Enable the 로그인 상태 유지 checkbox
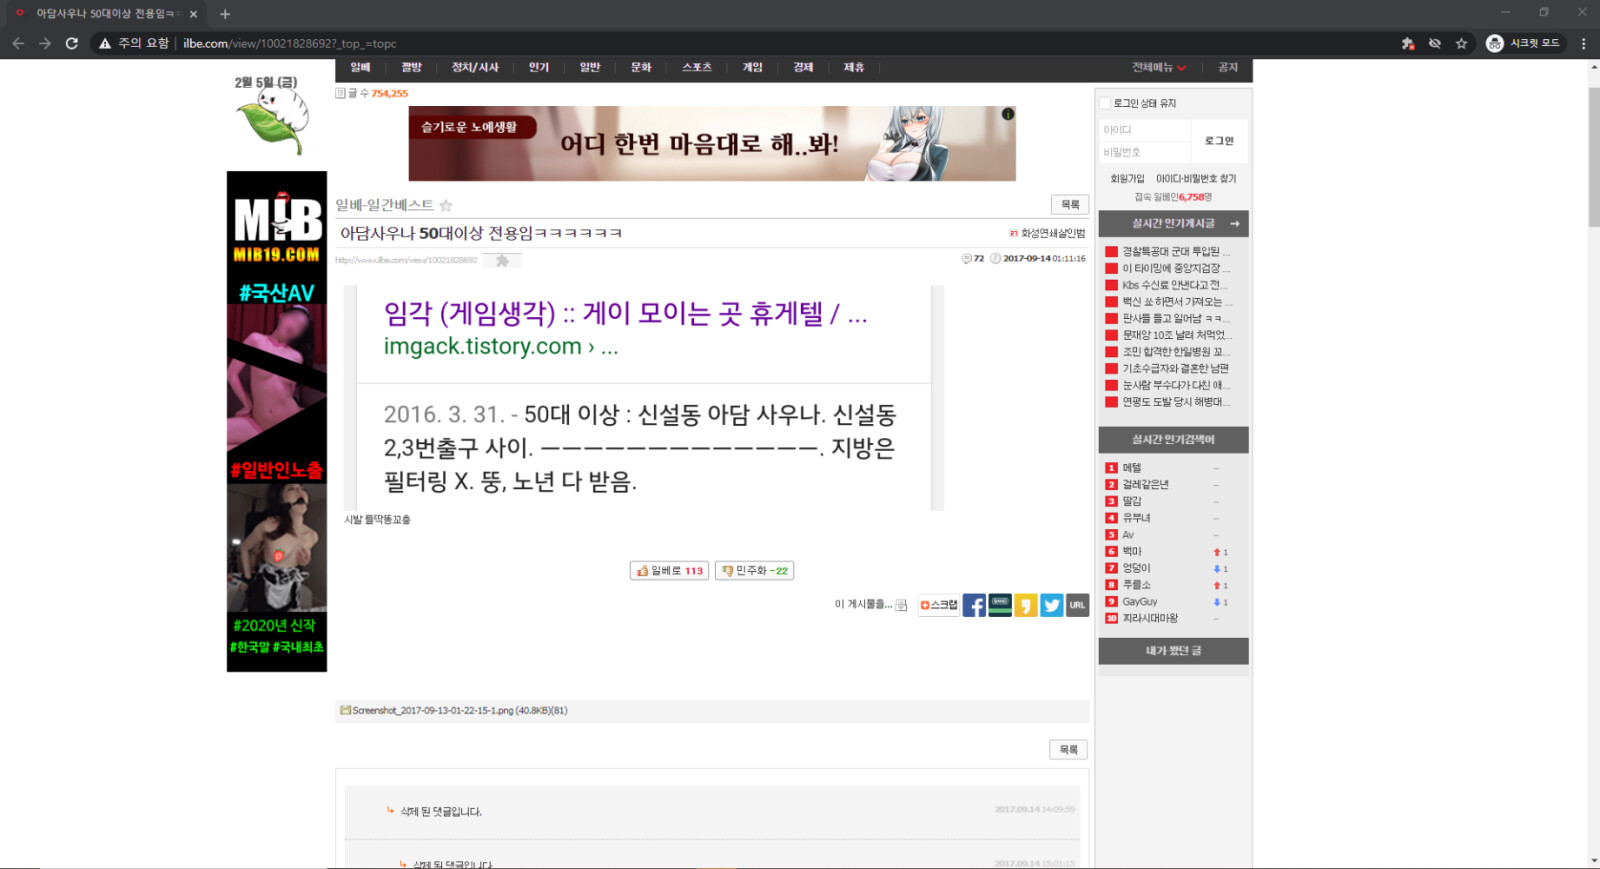1600x869 pixels. pos(1105,103)
